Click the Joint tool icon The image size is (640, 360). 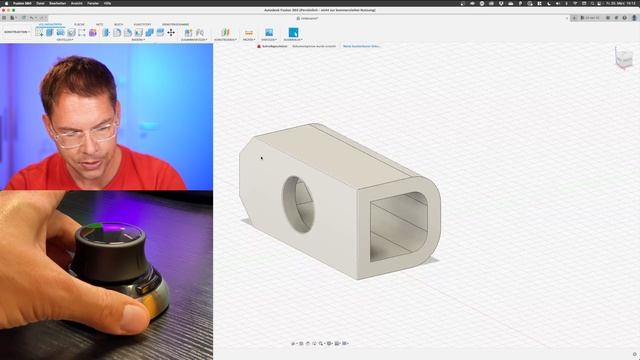coord(200,32)
